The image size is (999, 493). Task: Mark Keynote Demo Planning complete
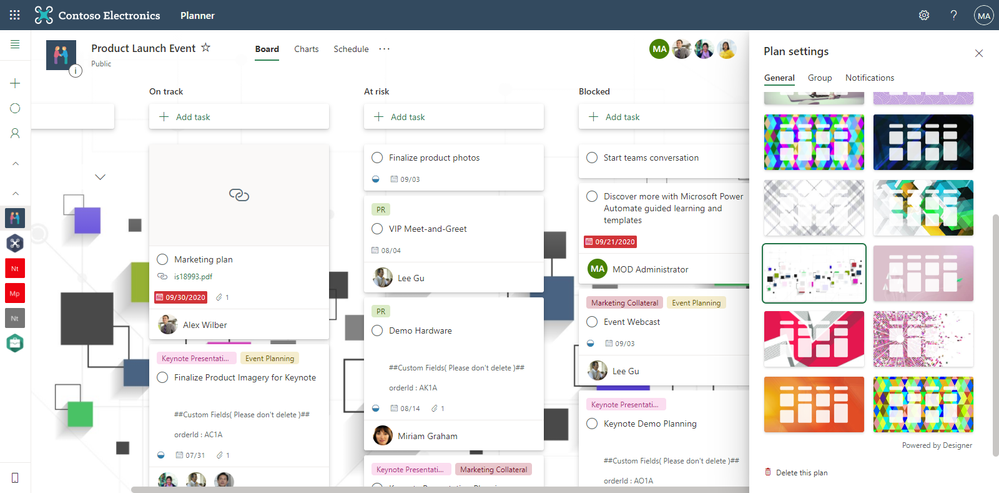[591, 424]
